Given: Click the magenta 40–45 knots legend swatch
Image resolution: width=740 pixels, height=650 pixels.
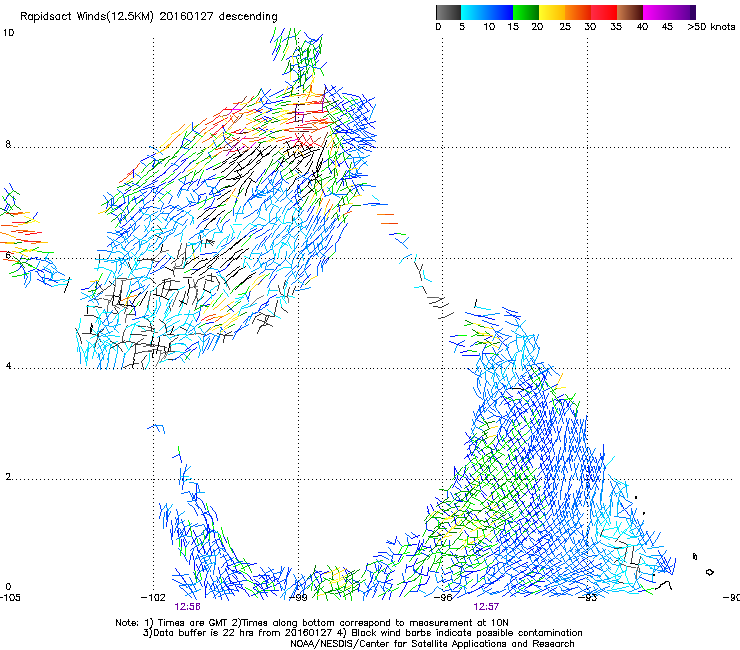Looking at the screenshot, I should [656, 12].
